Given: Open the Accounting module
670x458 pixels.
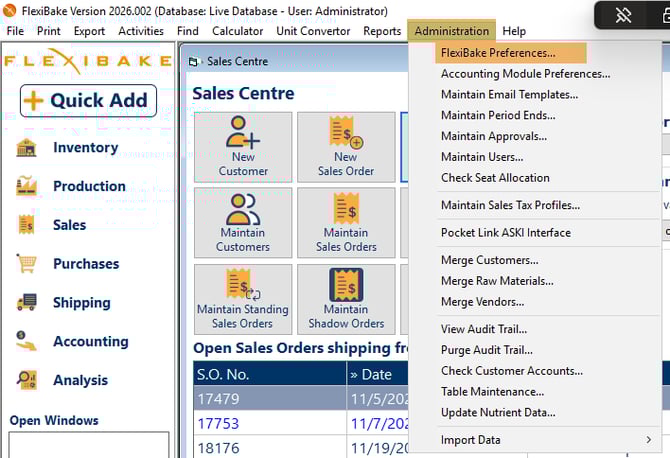Looking at the screenshot, I should [x=90, y=341].
